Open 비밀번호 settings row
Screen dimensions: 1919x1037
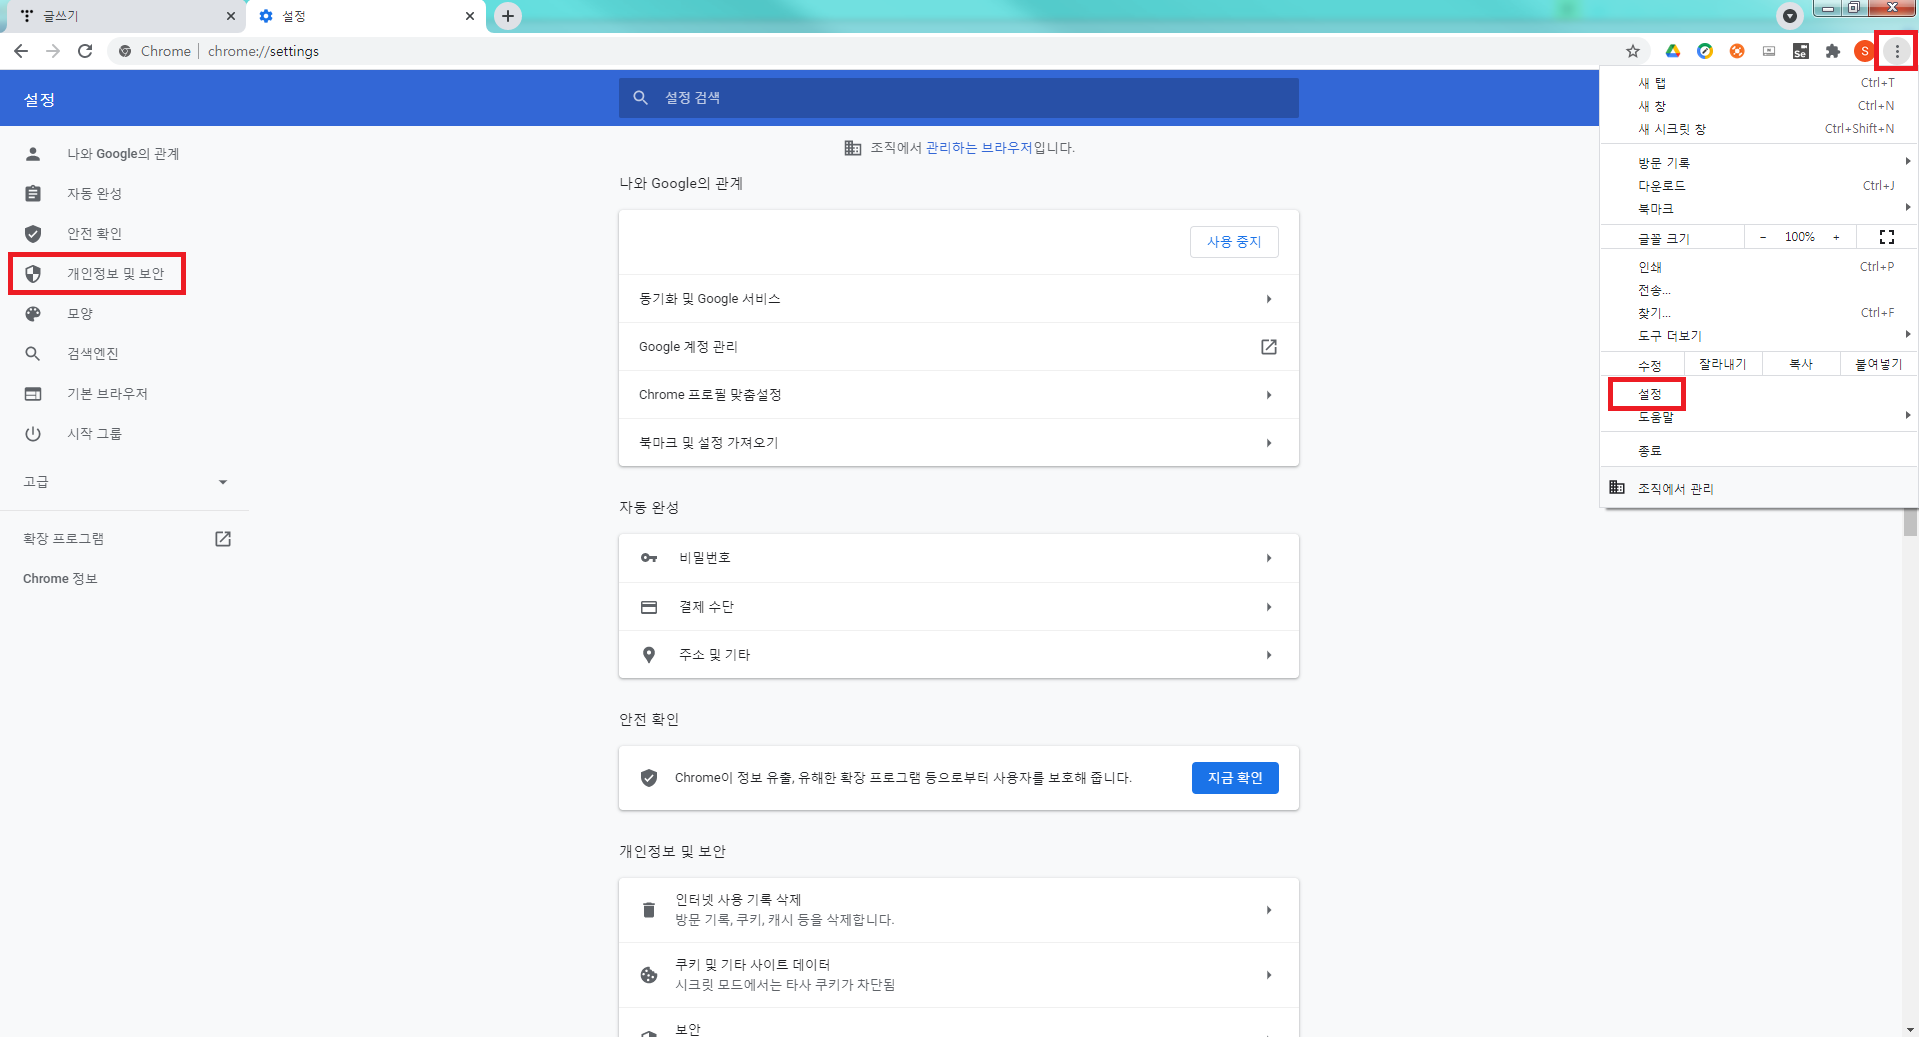tap(958, 558)
